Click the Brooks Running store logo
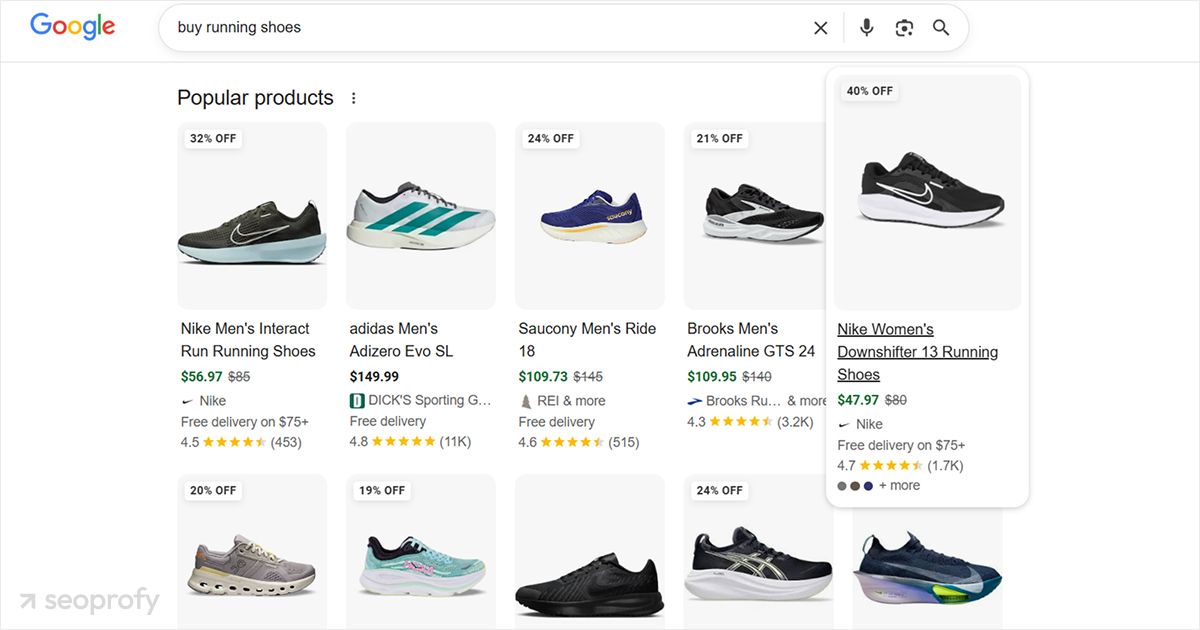This screenshot has width=1200, height=630. (x=695, y=401)
